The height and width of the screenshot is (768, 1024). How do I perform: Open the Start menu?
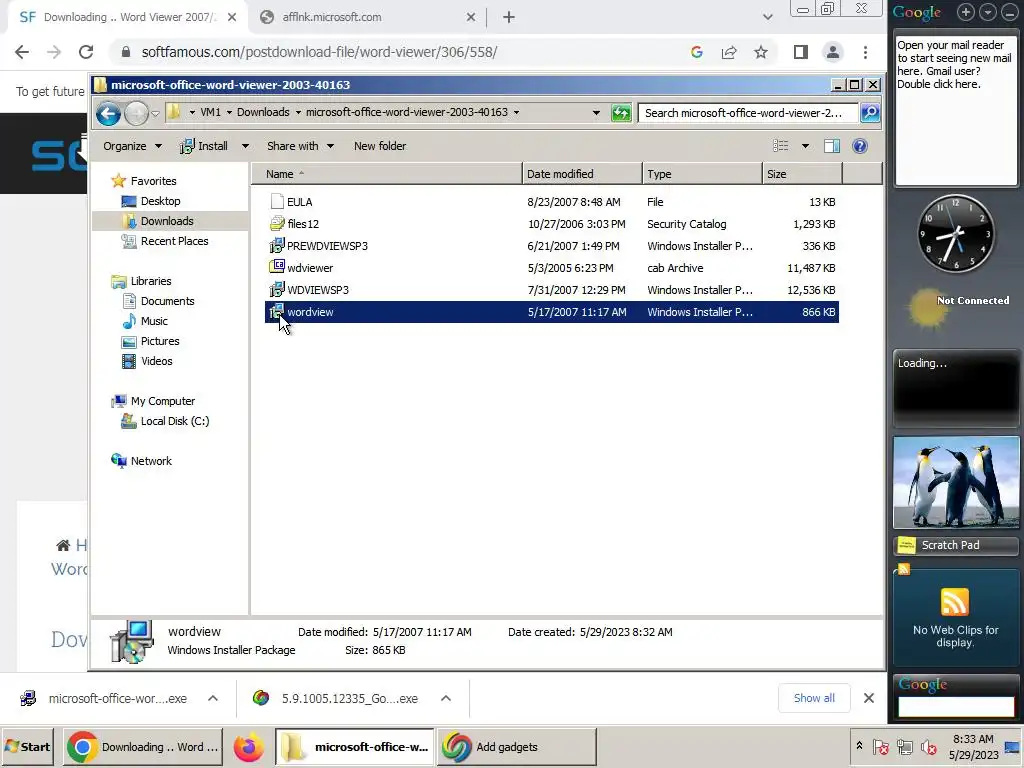pos(27,747)
